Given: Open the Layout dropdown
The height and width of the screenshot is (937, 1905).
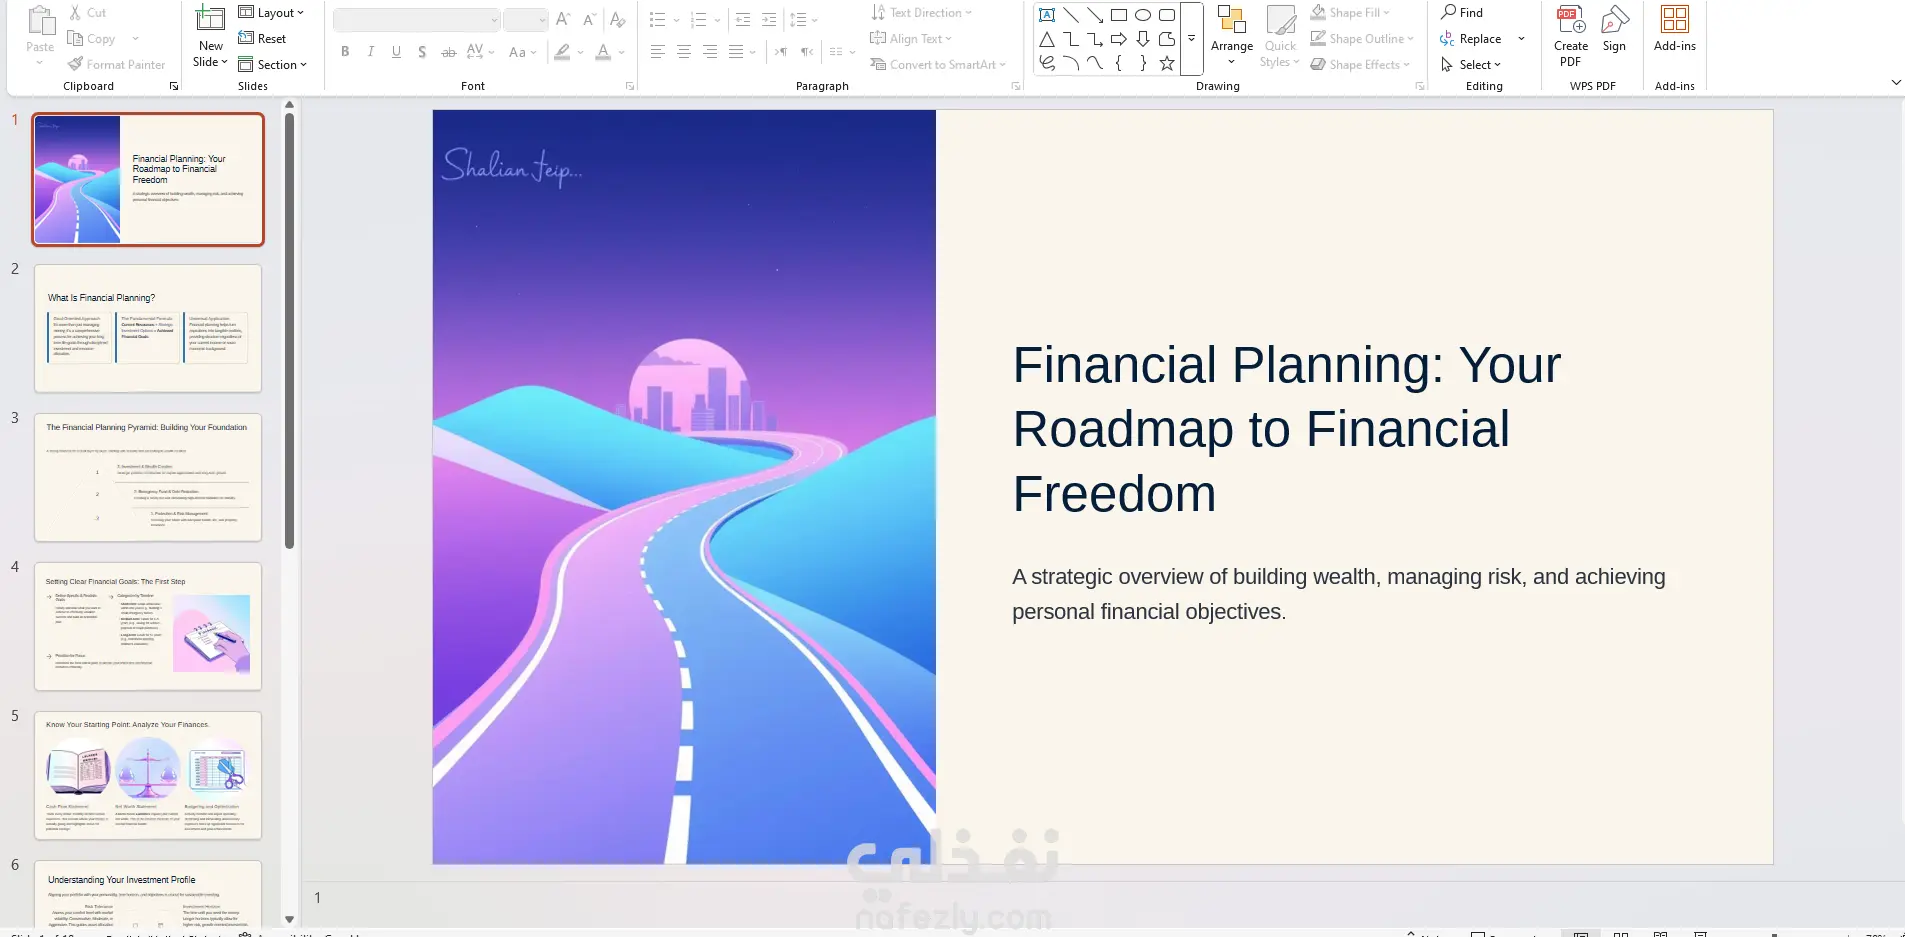Looking at the screenshot, I should point(271,13).
